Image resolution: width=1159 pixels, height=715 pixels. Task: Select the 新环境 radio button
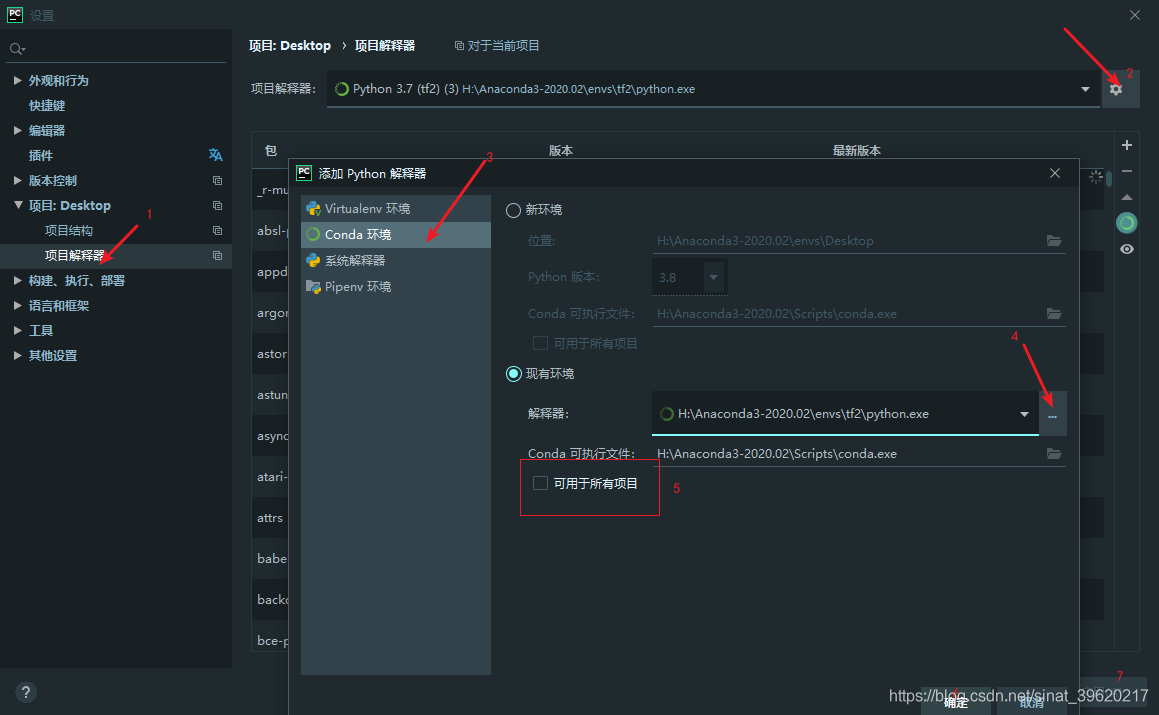point(513,210)
